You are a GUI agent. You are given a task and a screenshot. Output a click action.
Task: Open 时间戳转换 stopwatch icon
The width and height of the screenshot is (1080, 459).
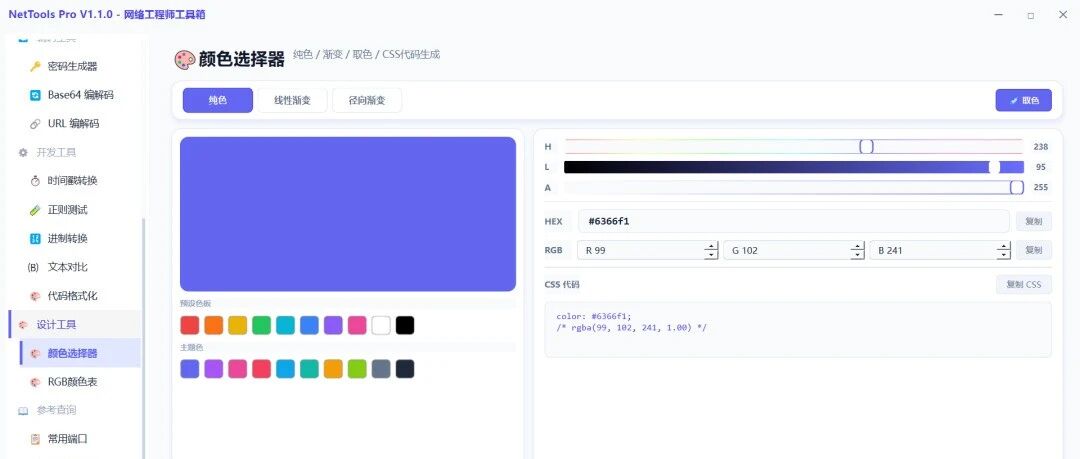pos(35,181)
